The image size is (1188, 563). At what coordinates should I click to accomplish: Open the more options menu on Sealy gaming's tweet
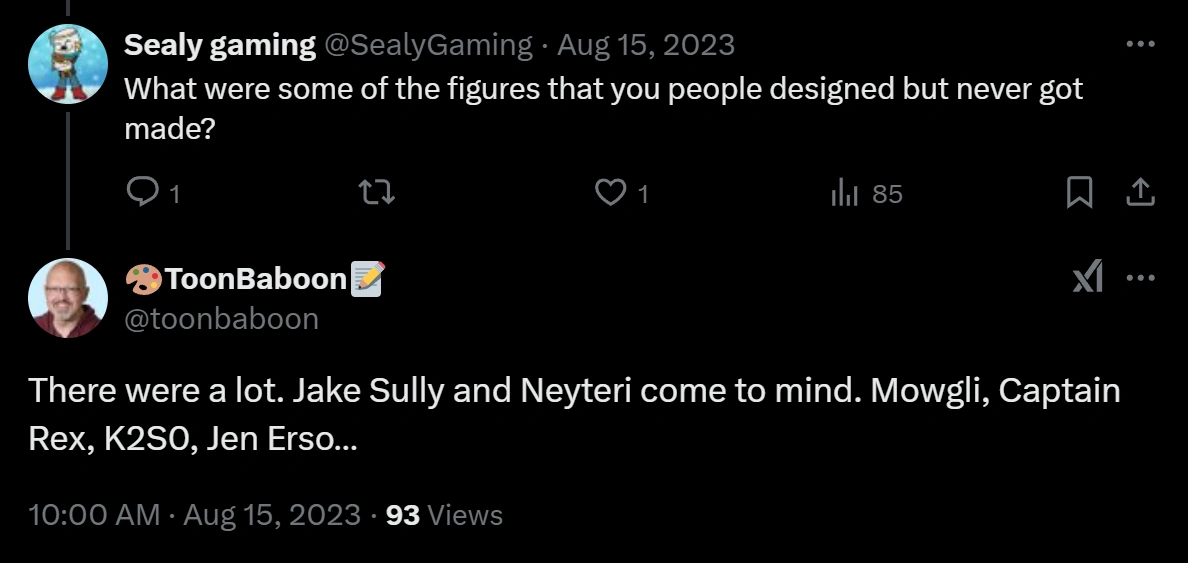coord(1140,45)
